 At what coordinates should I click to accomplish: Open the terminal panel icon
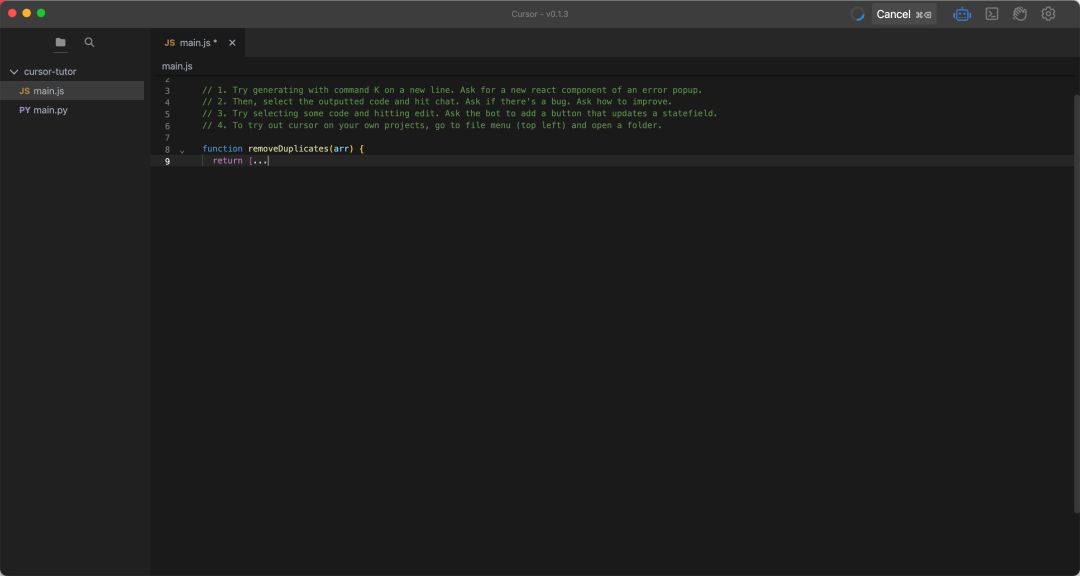[992, 14]
